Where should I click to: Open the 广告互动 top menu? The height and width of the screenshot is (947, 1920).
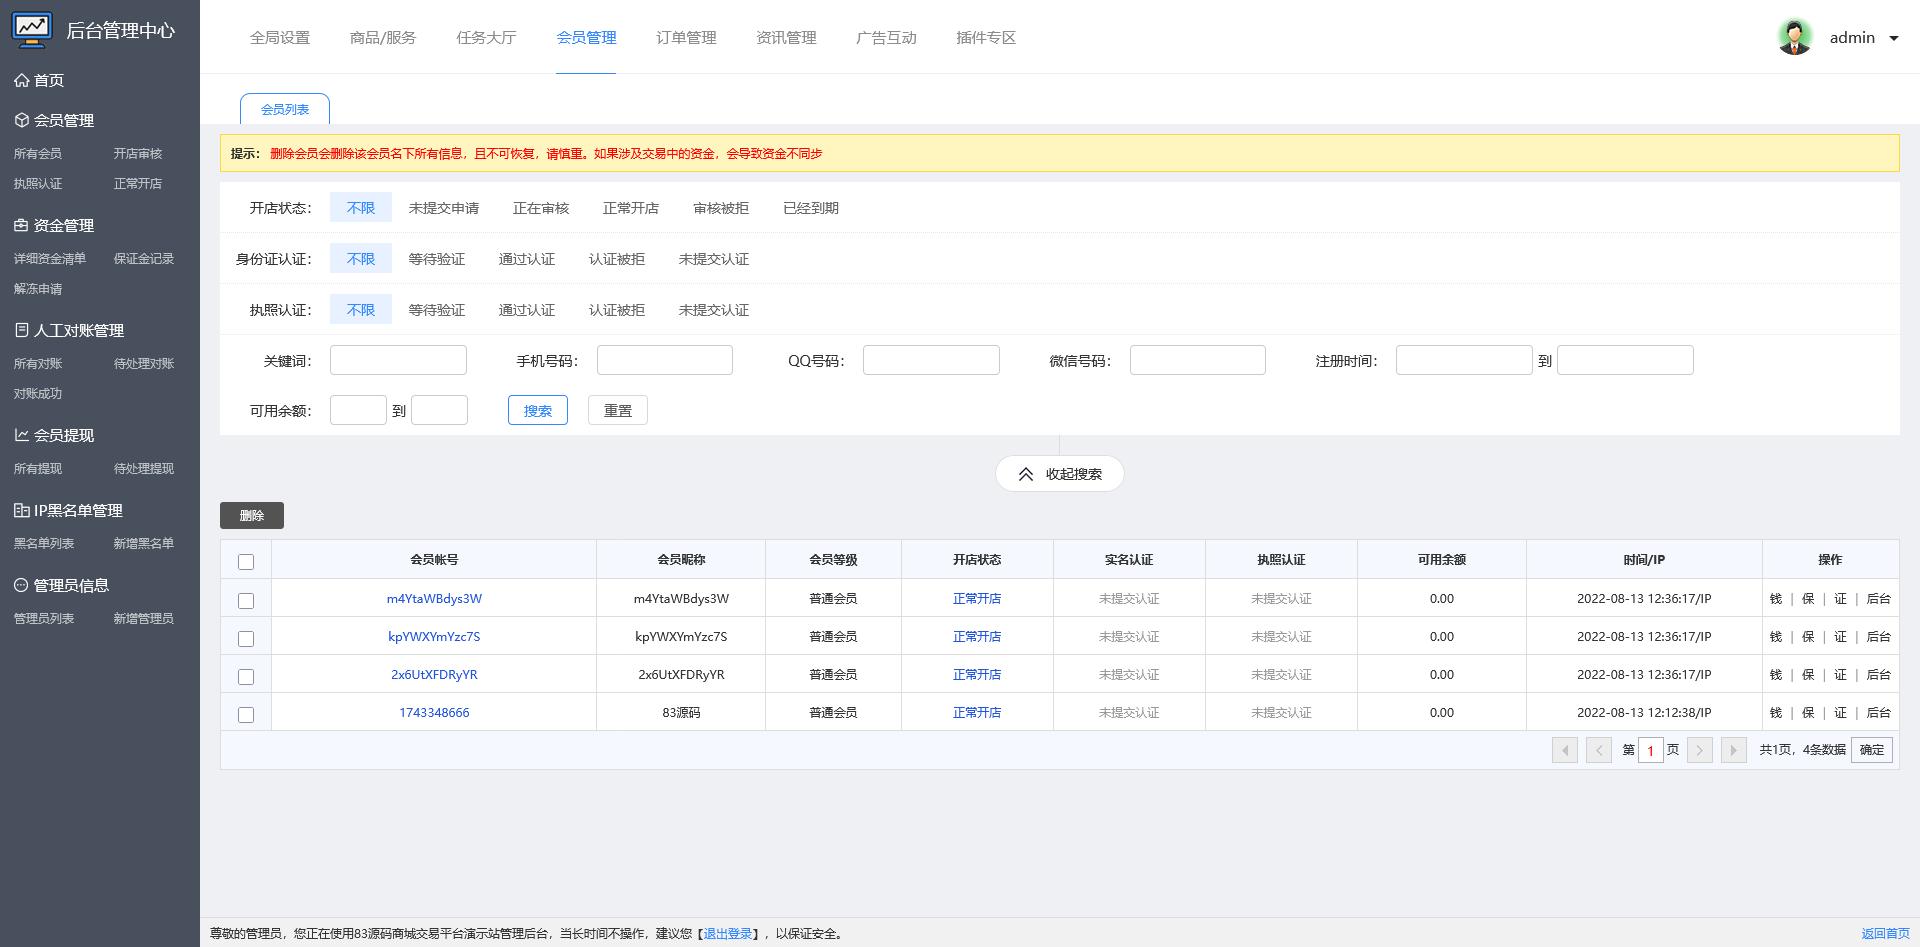click(886, 37)
